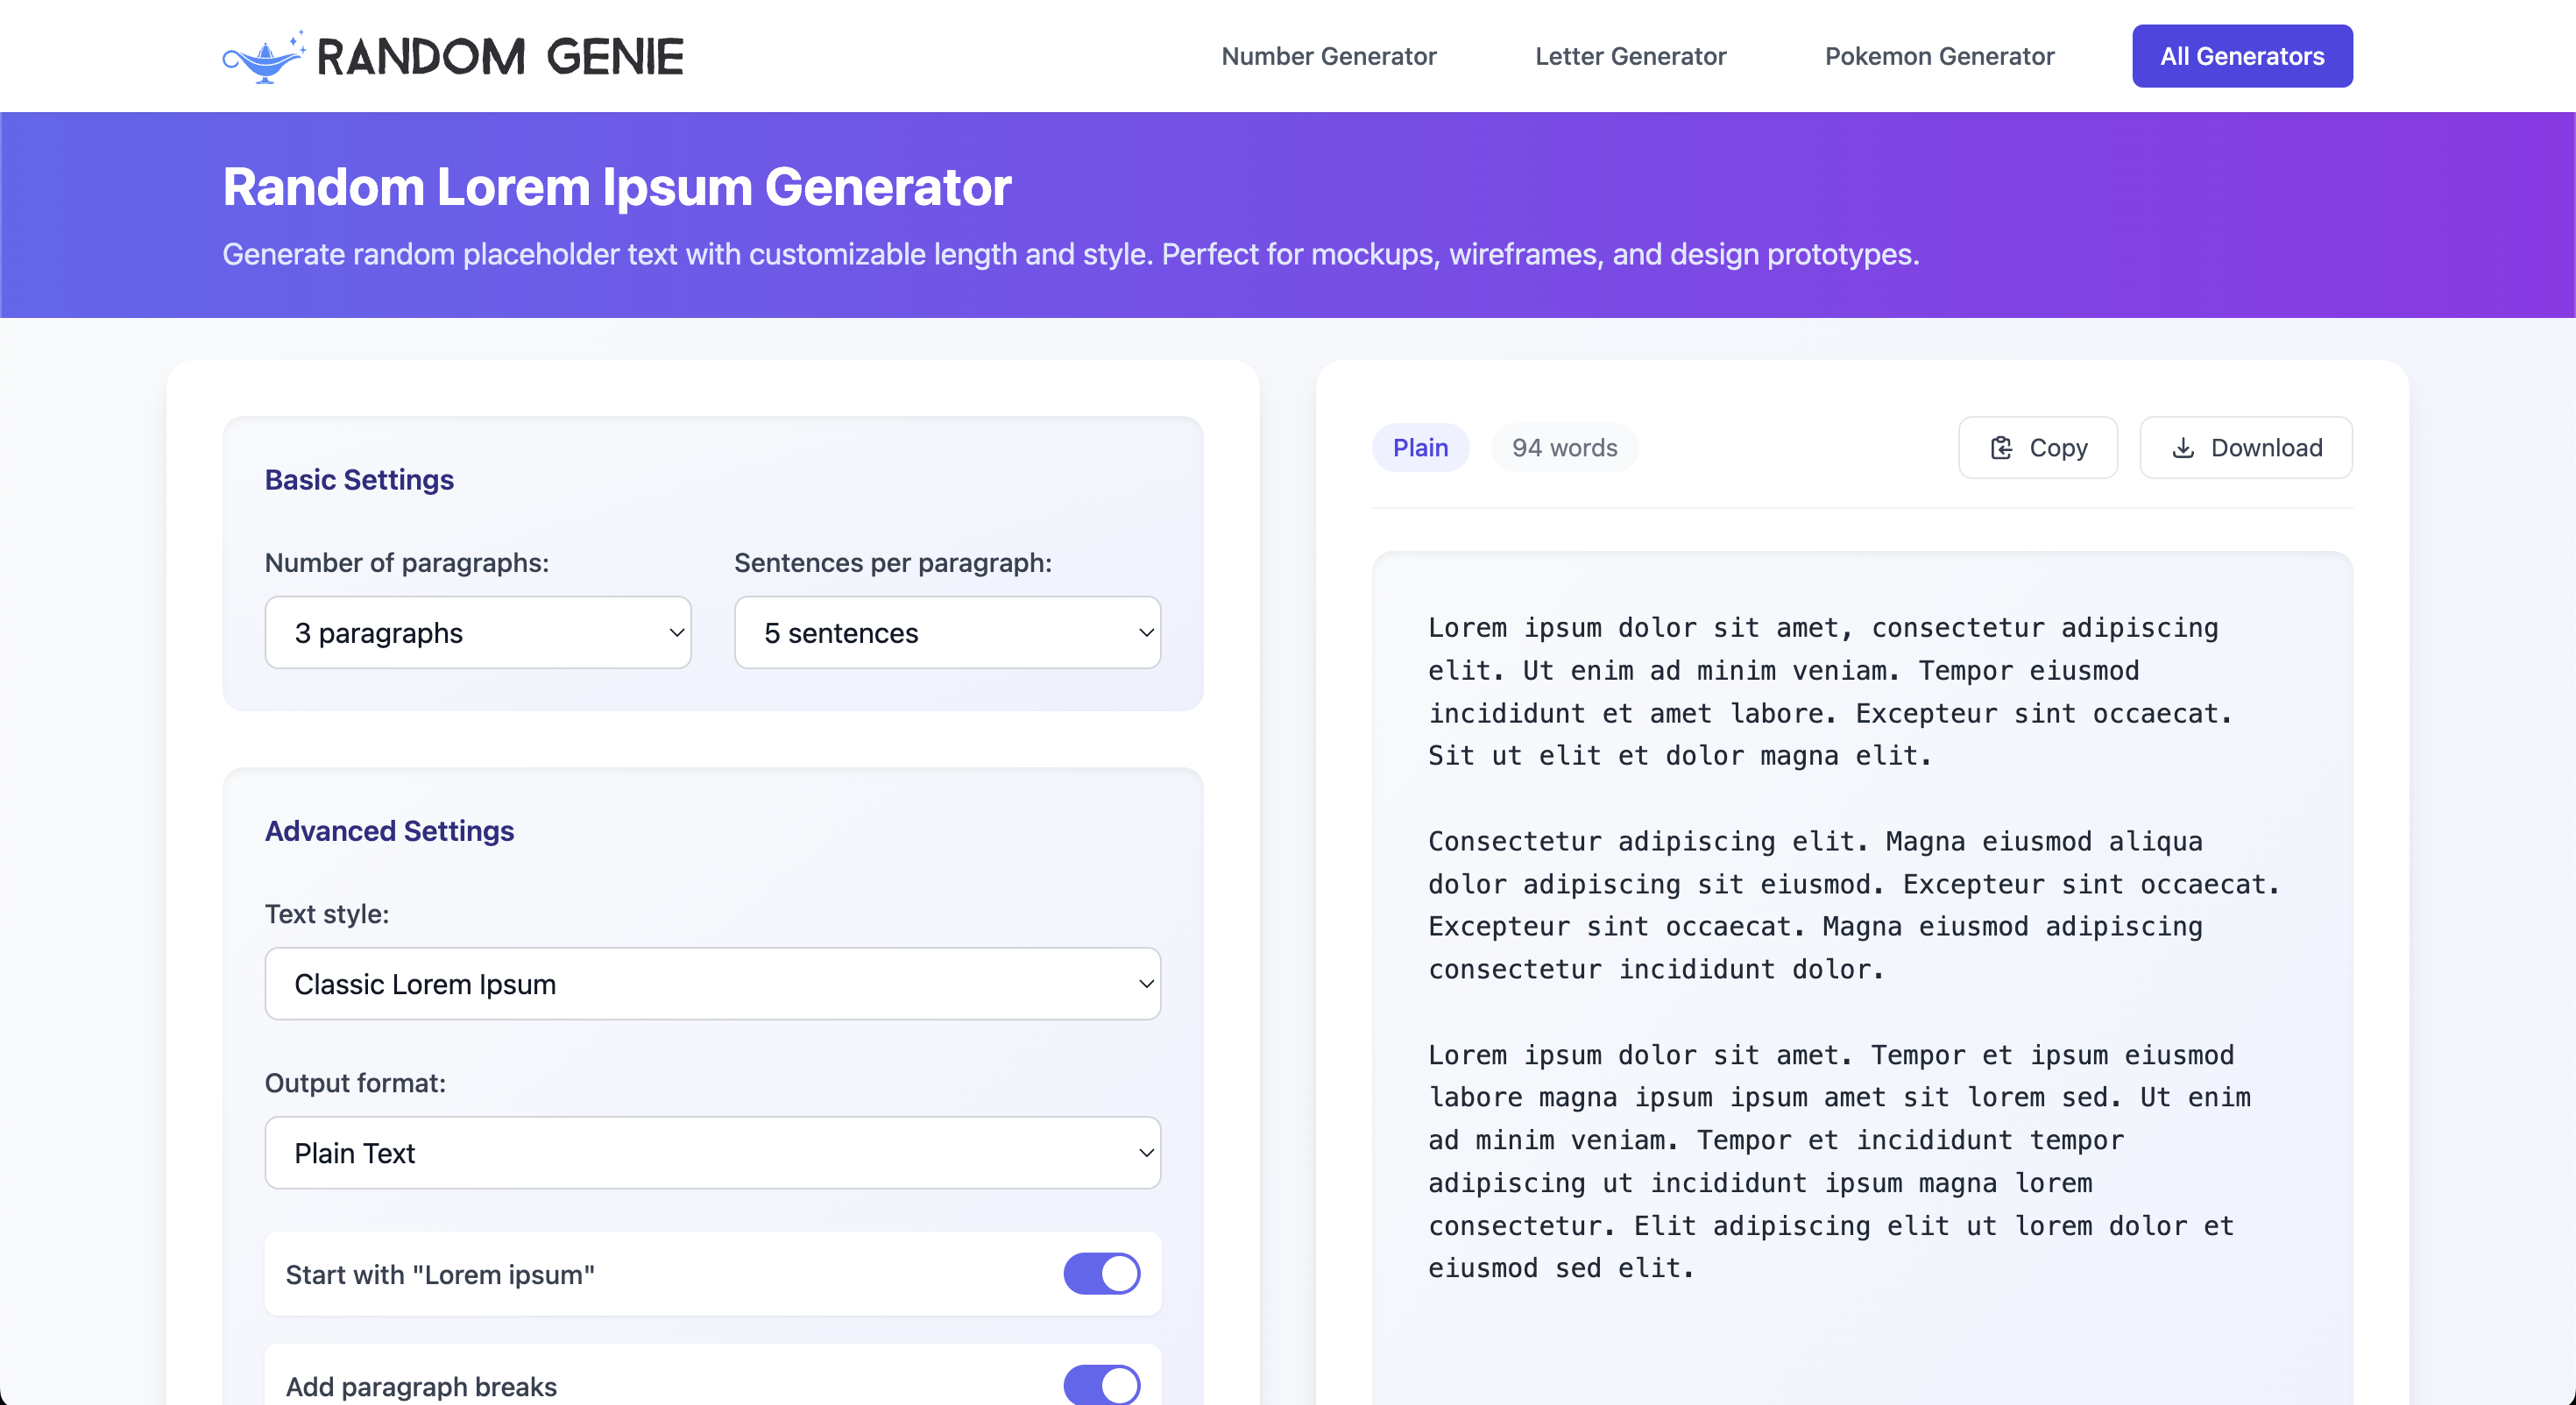
Task: Open the Letter Generator nav link
Action: (1630, 56)
